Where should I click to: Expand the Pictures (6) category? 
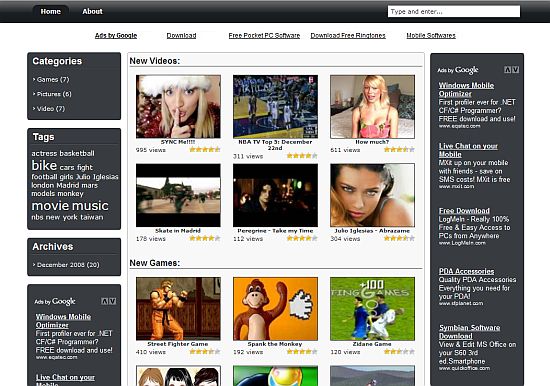[x=52, y=94]
